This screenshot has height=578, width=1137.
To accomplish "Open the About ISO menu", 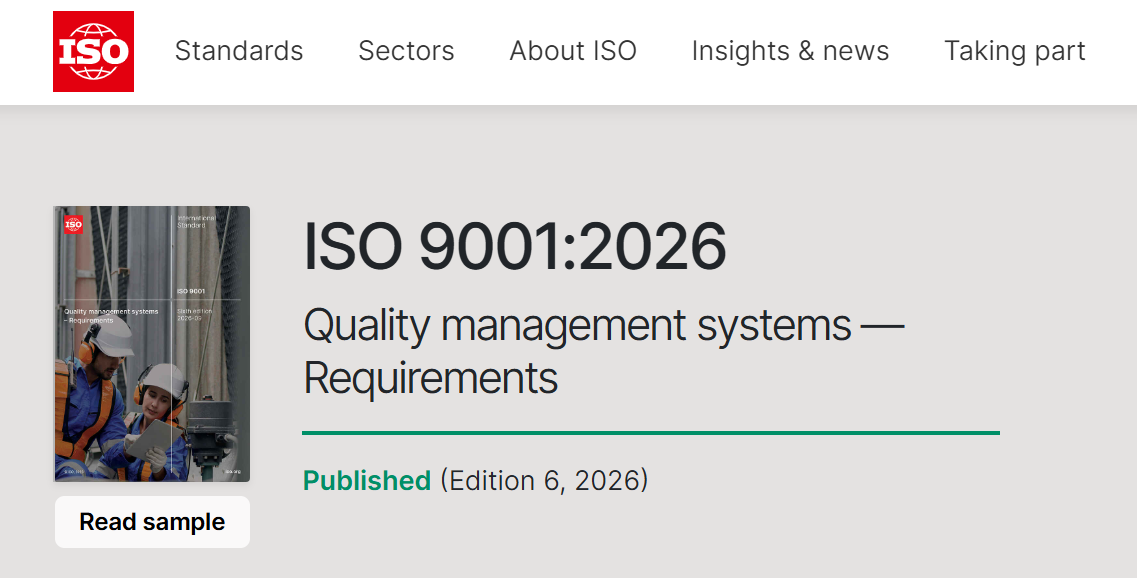I will point(573,51).
